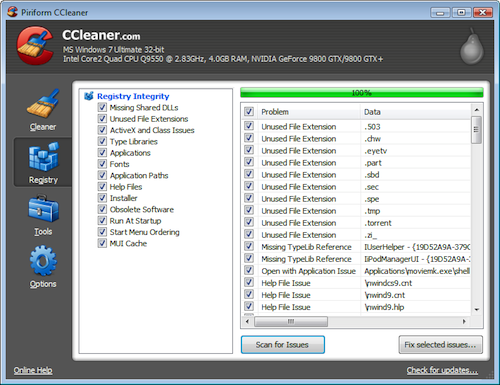The height and width of the screenshot is (385, 500).
Task: Open the Options gear icon
Action: coord(43,261)
